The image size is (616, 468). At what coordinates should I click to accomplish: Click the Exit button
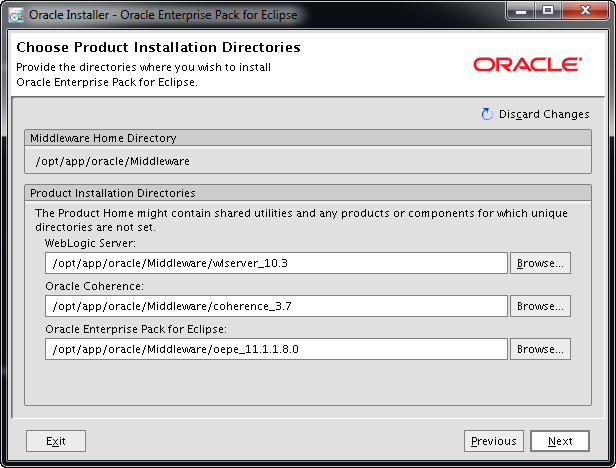click(x=56, y=441)
